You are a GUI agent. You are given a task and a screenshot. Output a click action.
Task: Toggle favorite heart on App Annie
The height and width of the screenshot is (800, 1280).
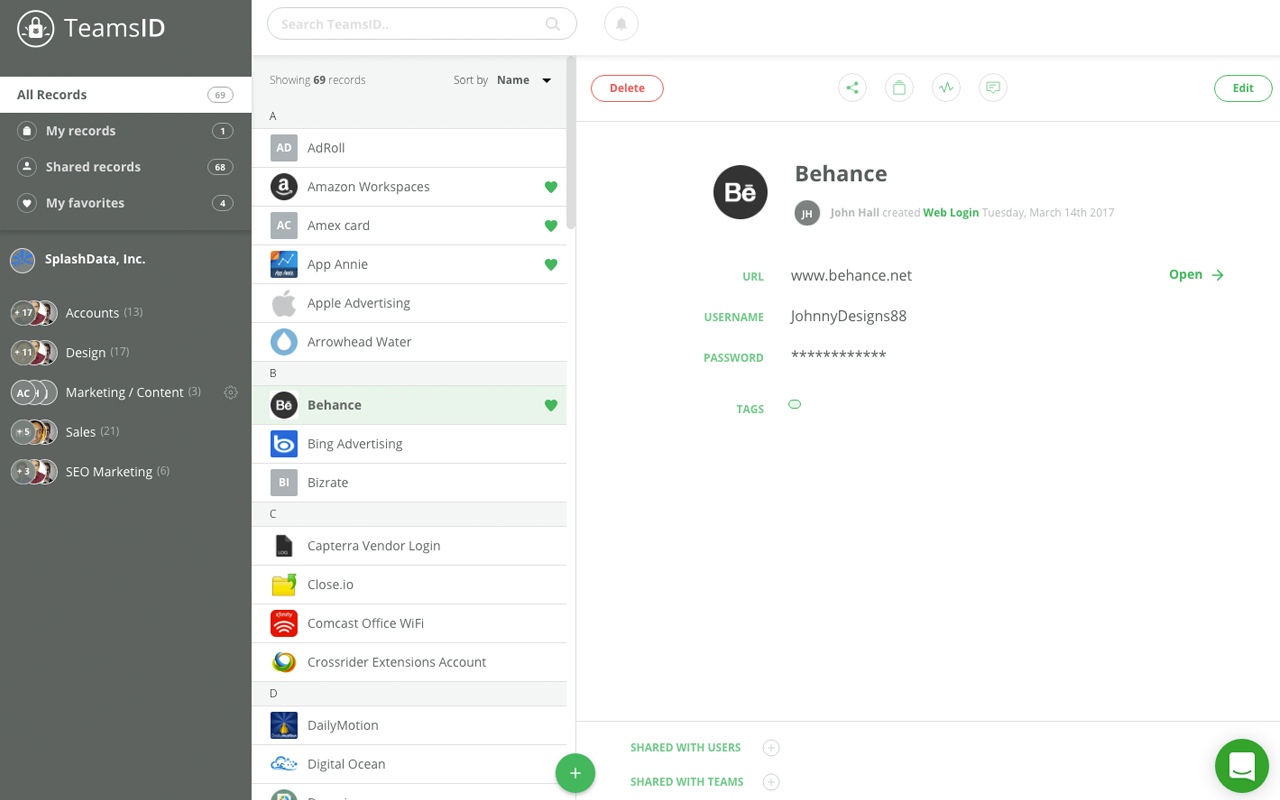pos(550,265)
